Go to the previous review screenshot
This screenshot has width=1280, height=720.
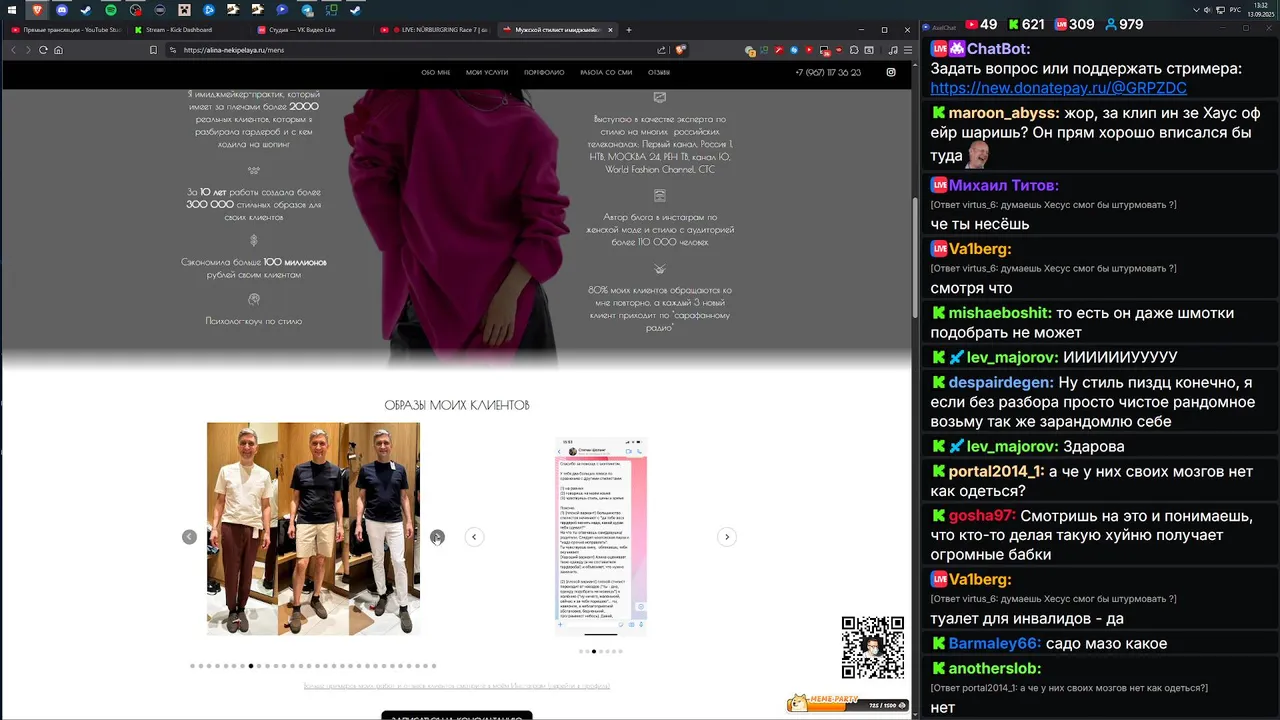475,537
